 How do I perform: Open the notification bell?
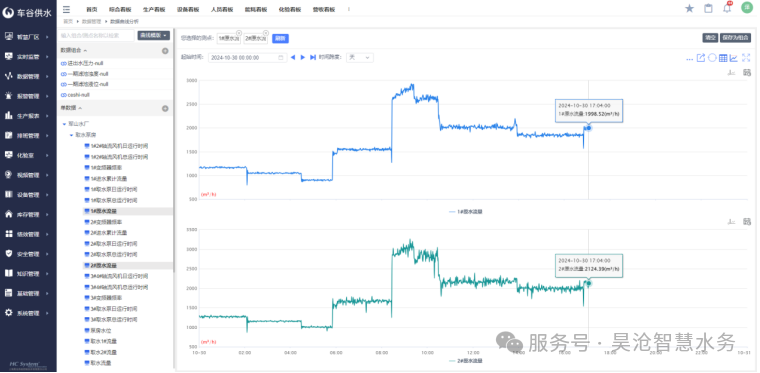(x=727, y=8)
